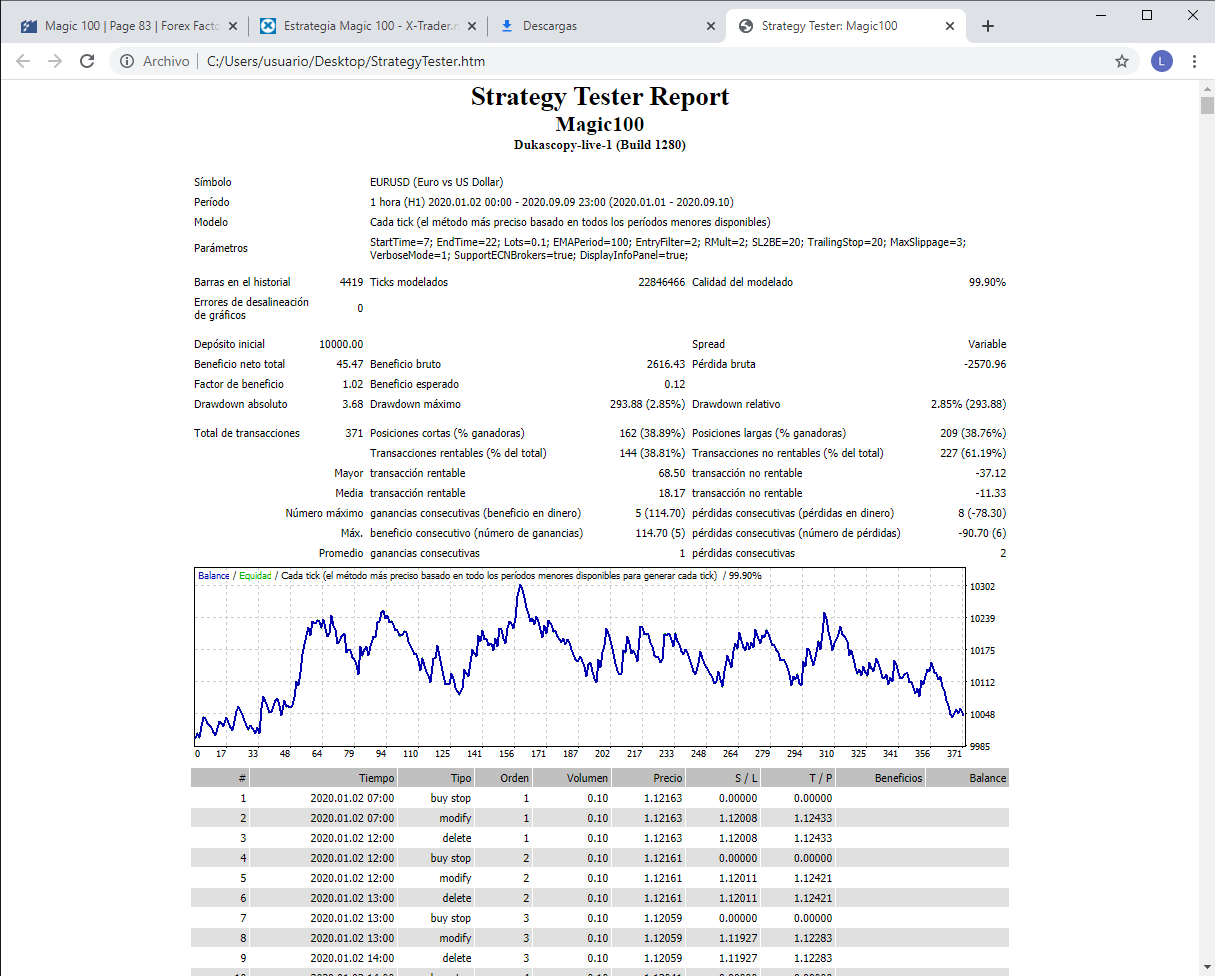Open a new browser tab

point(988,26)
